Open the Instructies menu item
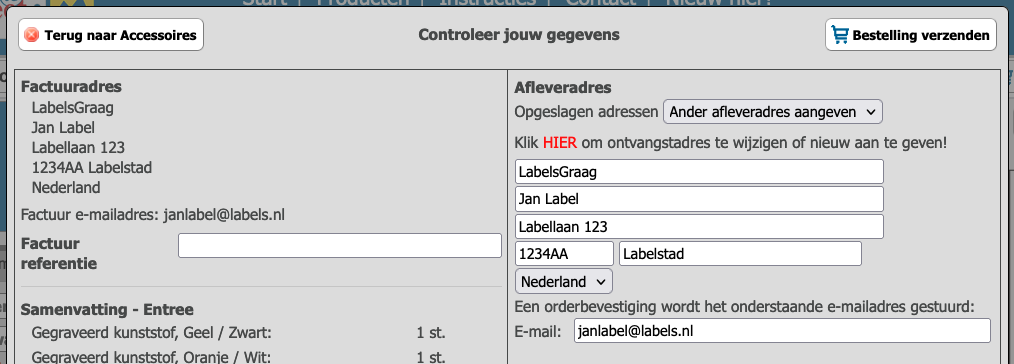Image resolution: width=1014 pixels, height=364 pixels. click(487, 2)
